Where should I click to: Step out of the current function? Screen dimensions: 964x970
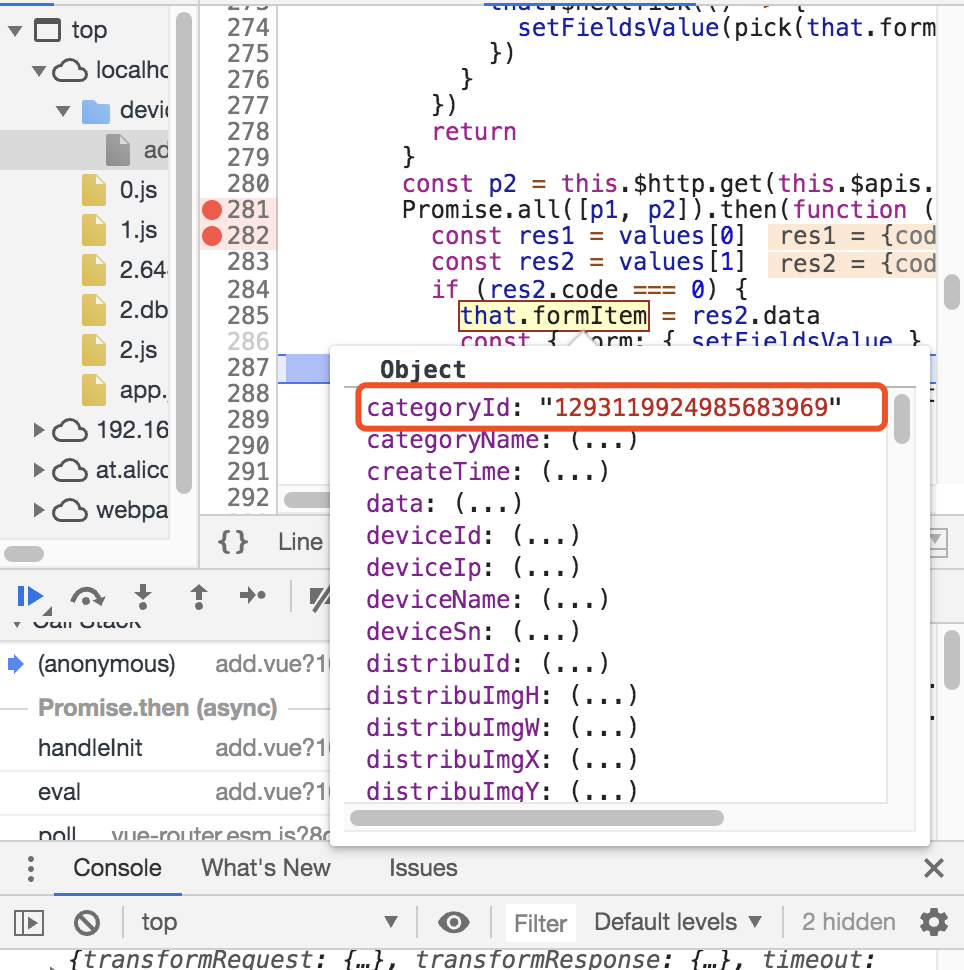pyautogui.click(x=197, y=595)
